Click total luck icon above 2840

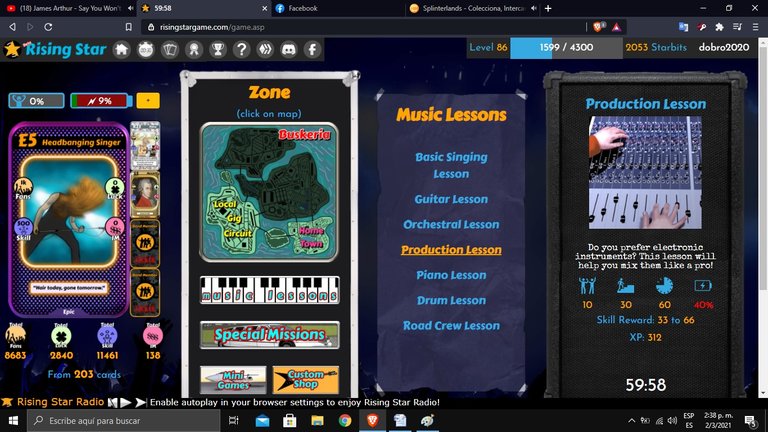(x=61, y=336)
